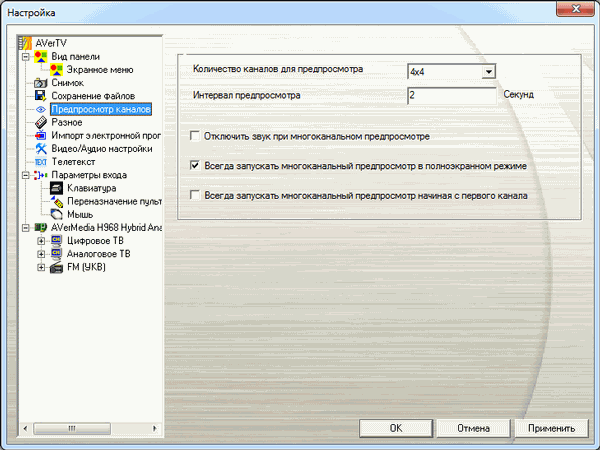Click the Интервал предпросмотра input field
Screen dimensions: 600x450
pos(452,95)
